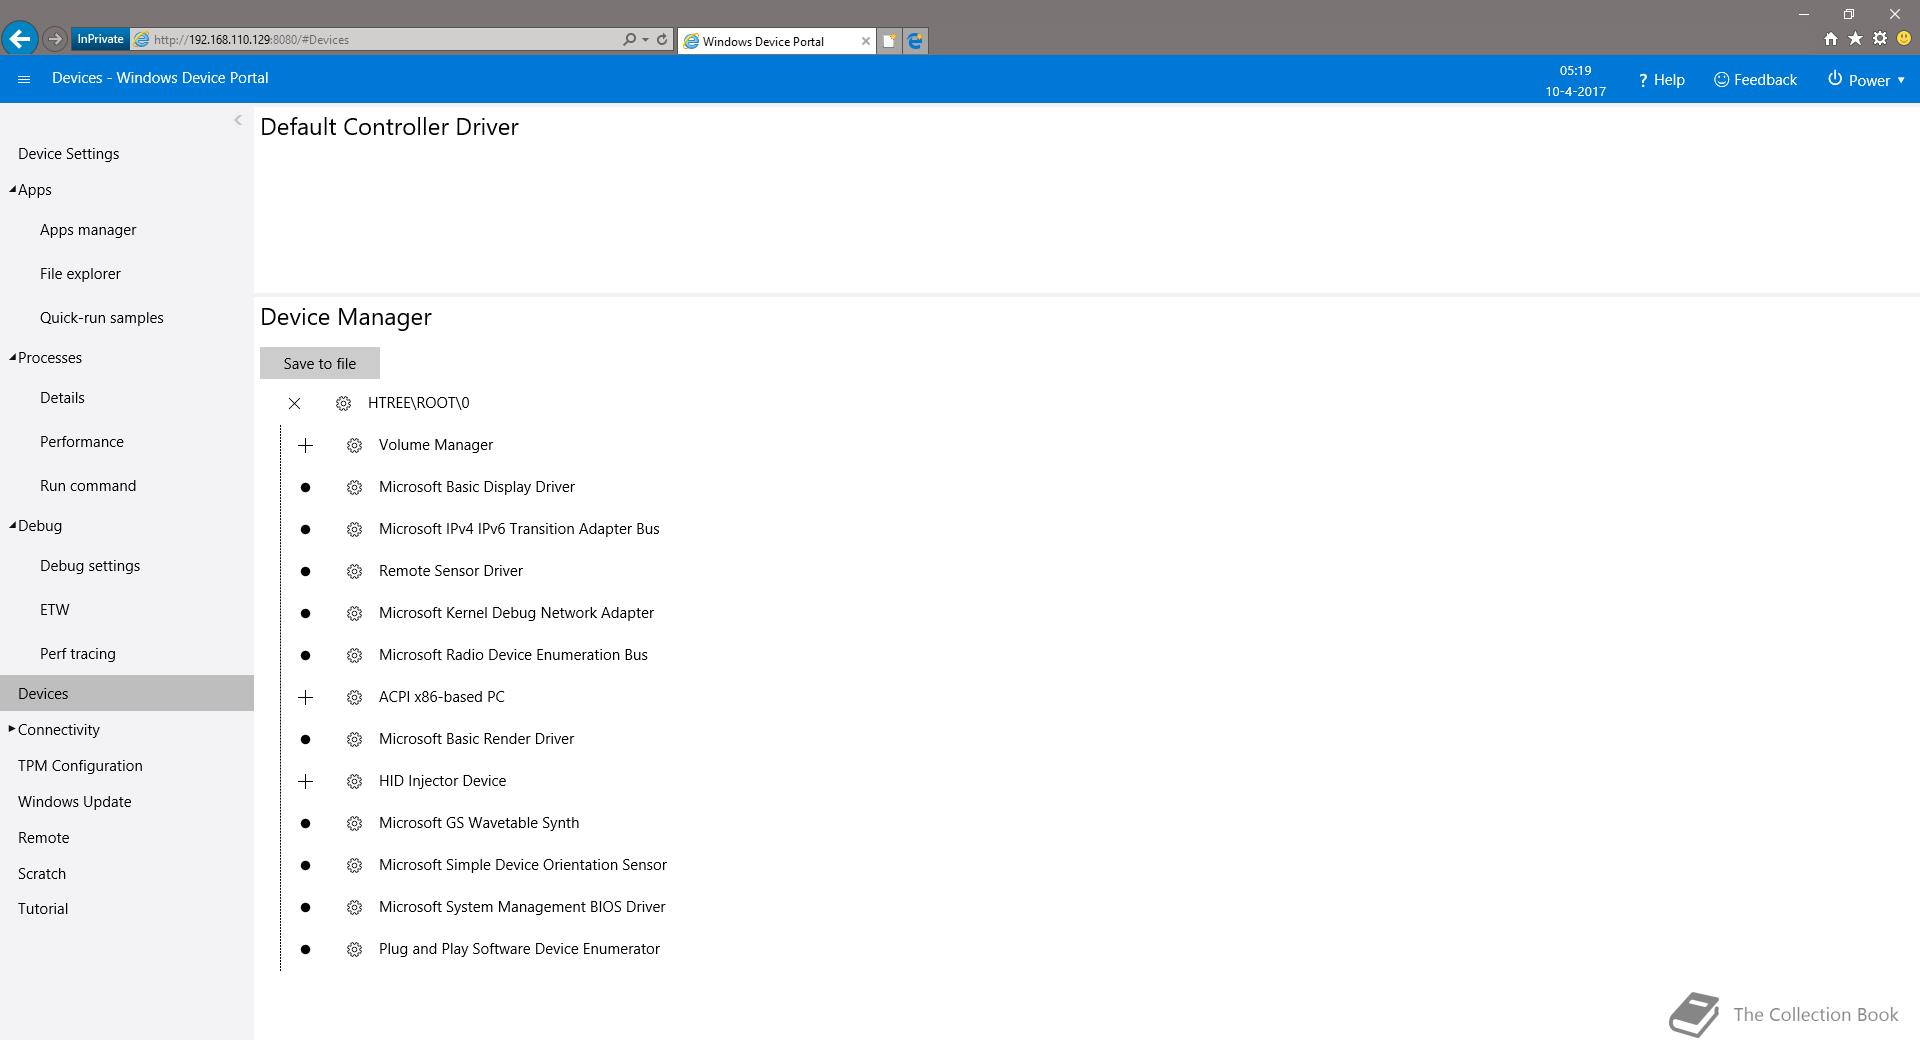
Task: Open Windows Update page
Action: click(x=74, y=801)
